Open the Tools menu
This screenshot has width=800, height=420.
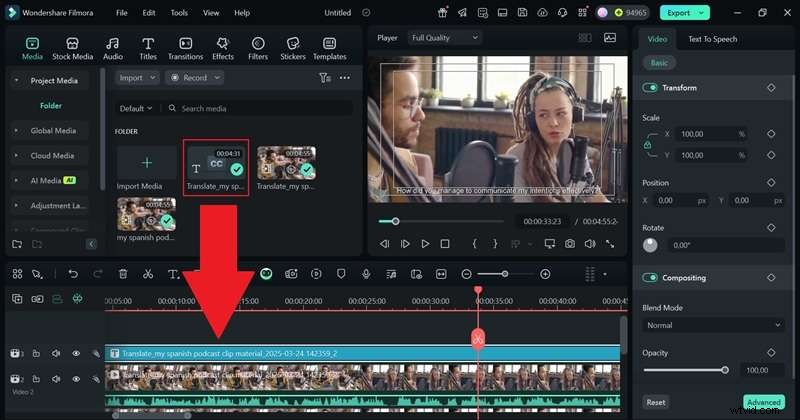point(179,13)
